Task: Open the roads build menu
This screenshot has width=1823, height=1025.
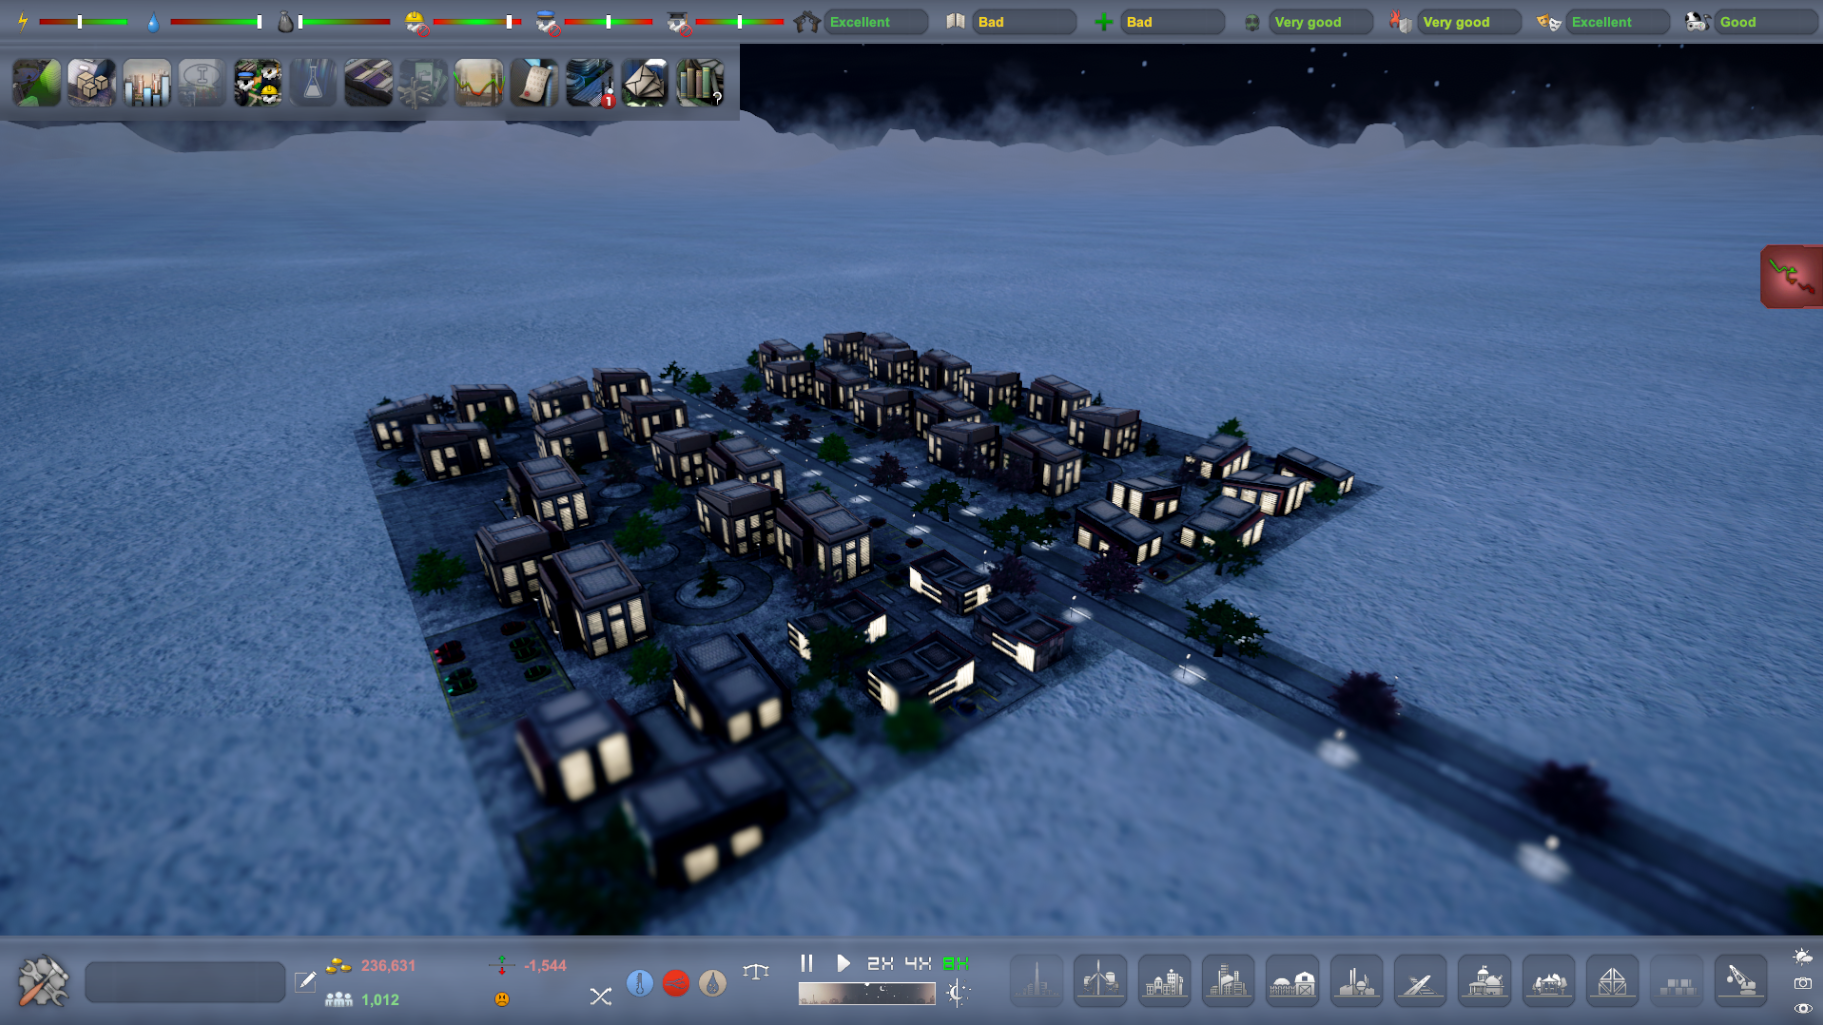Action: point(1420,981)
